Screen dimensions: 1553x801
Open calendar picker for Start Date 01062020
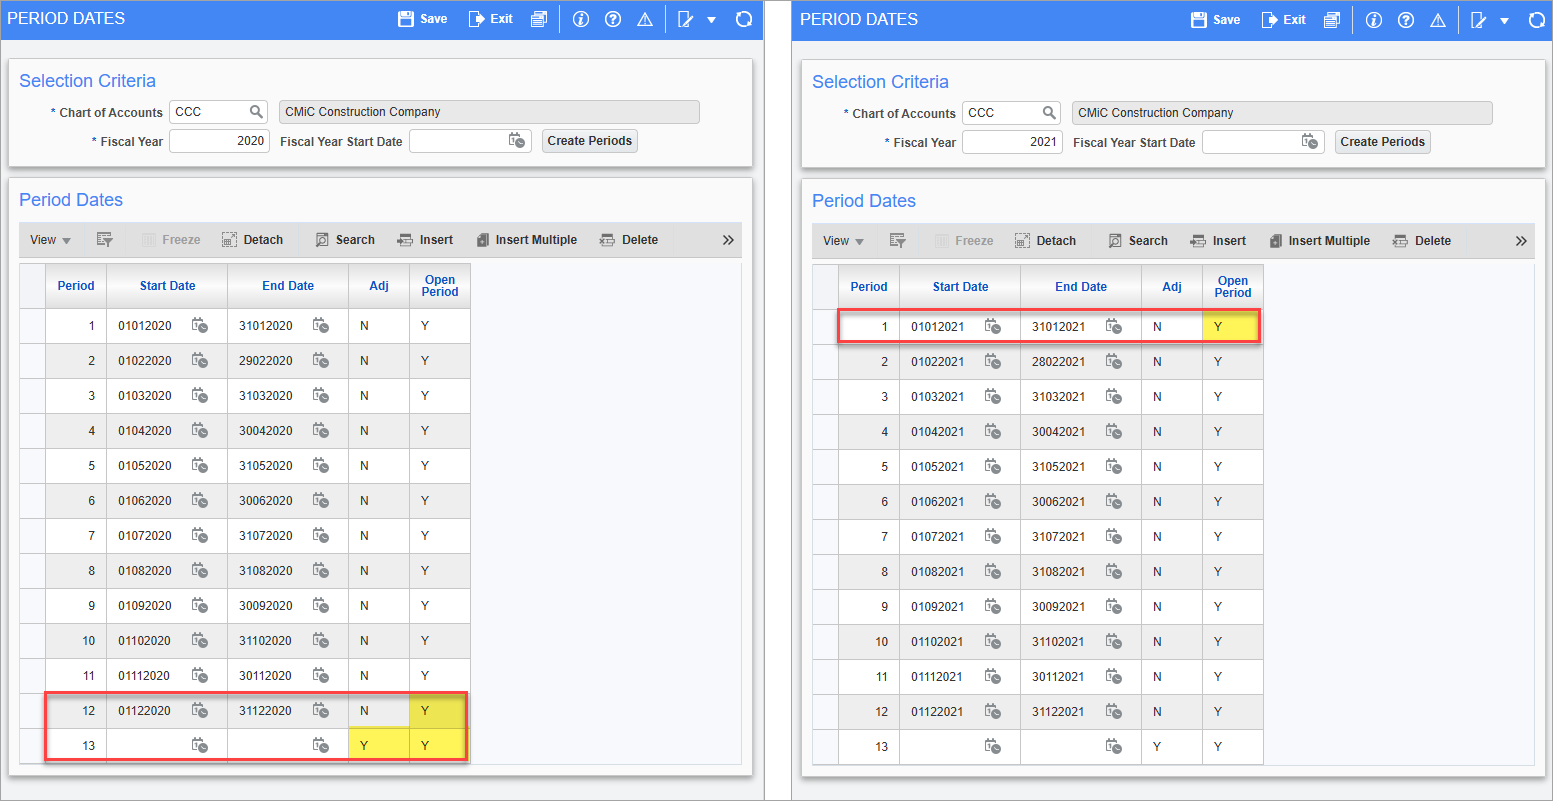pos(200,501)
